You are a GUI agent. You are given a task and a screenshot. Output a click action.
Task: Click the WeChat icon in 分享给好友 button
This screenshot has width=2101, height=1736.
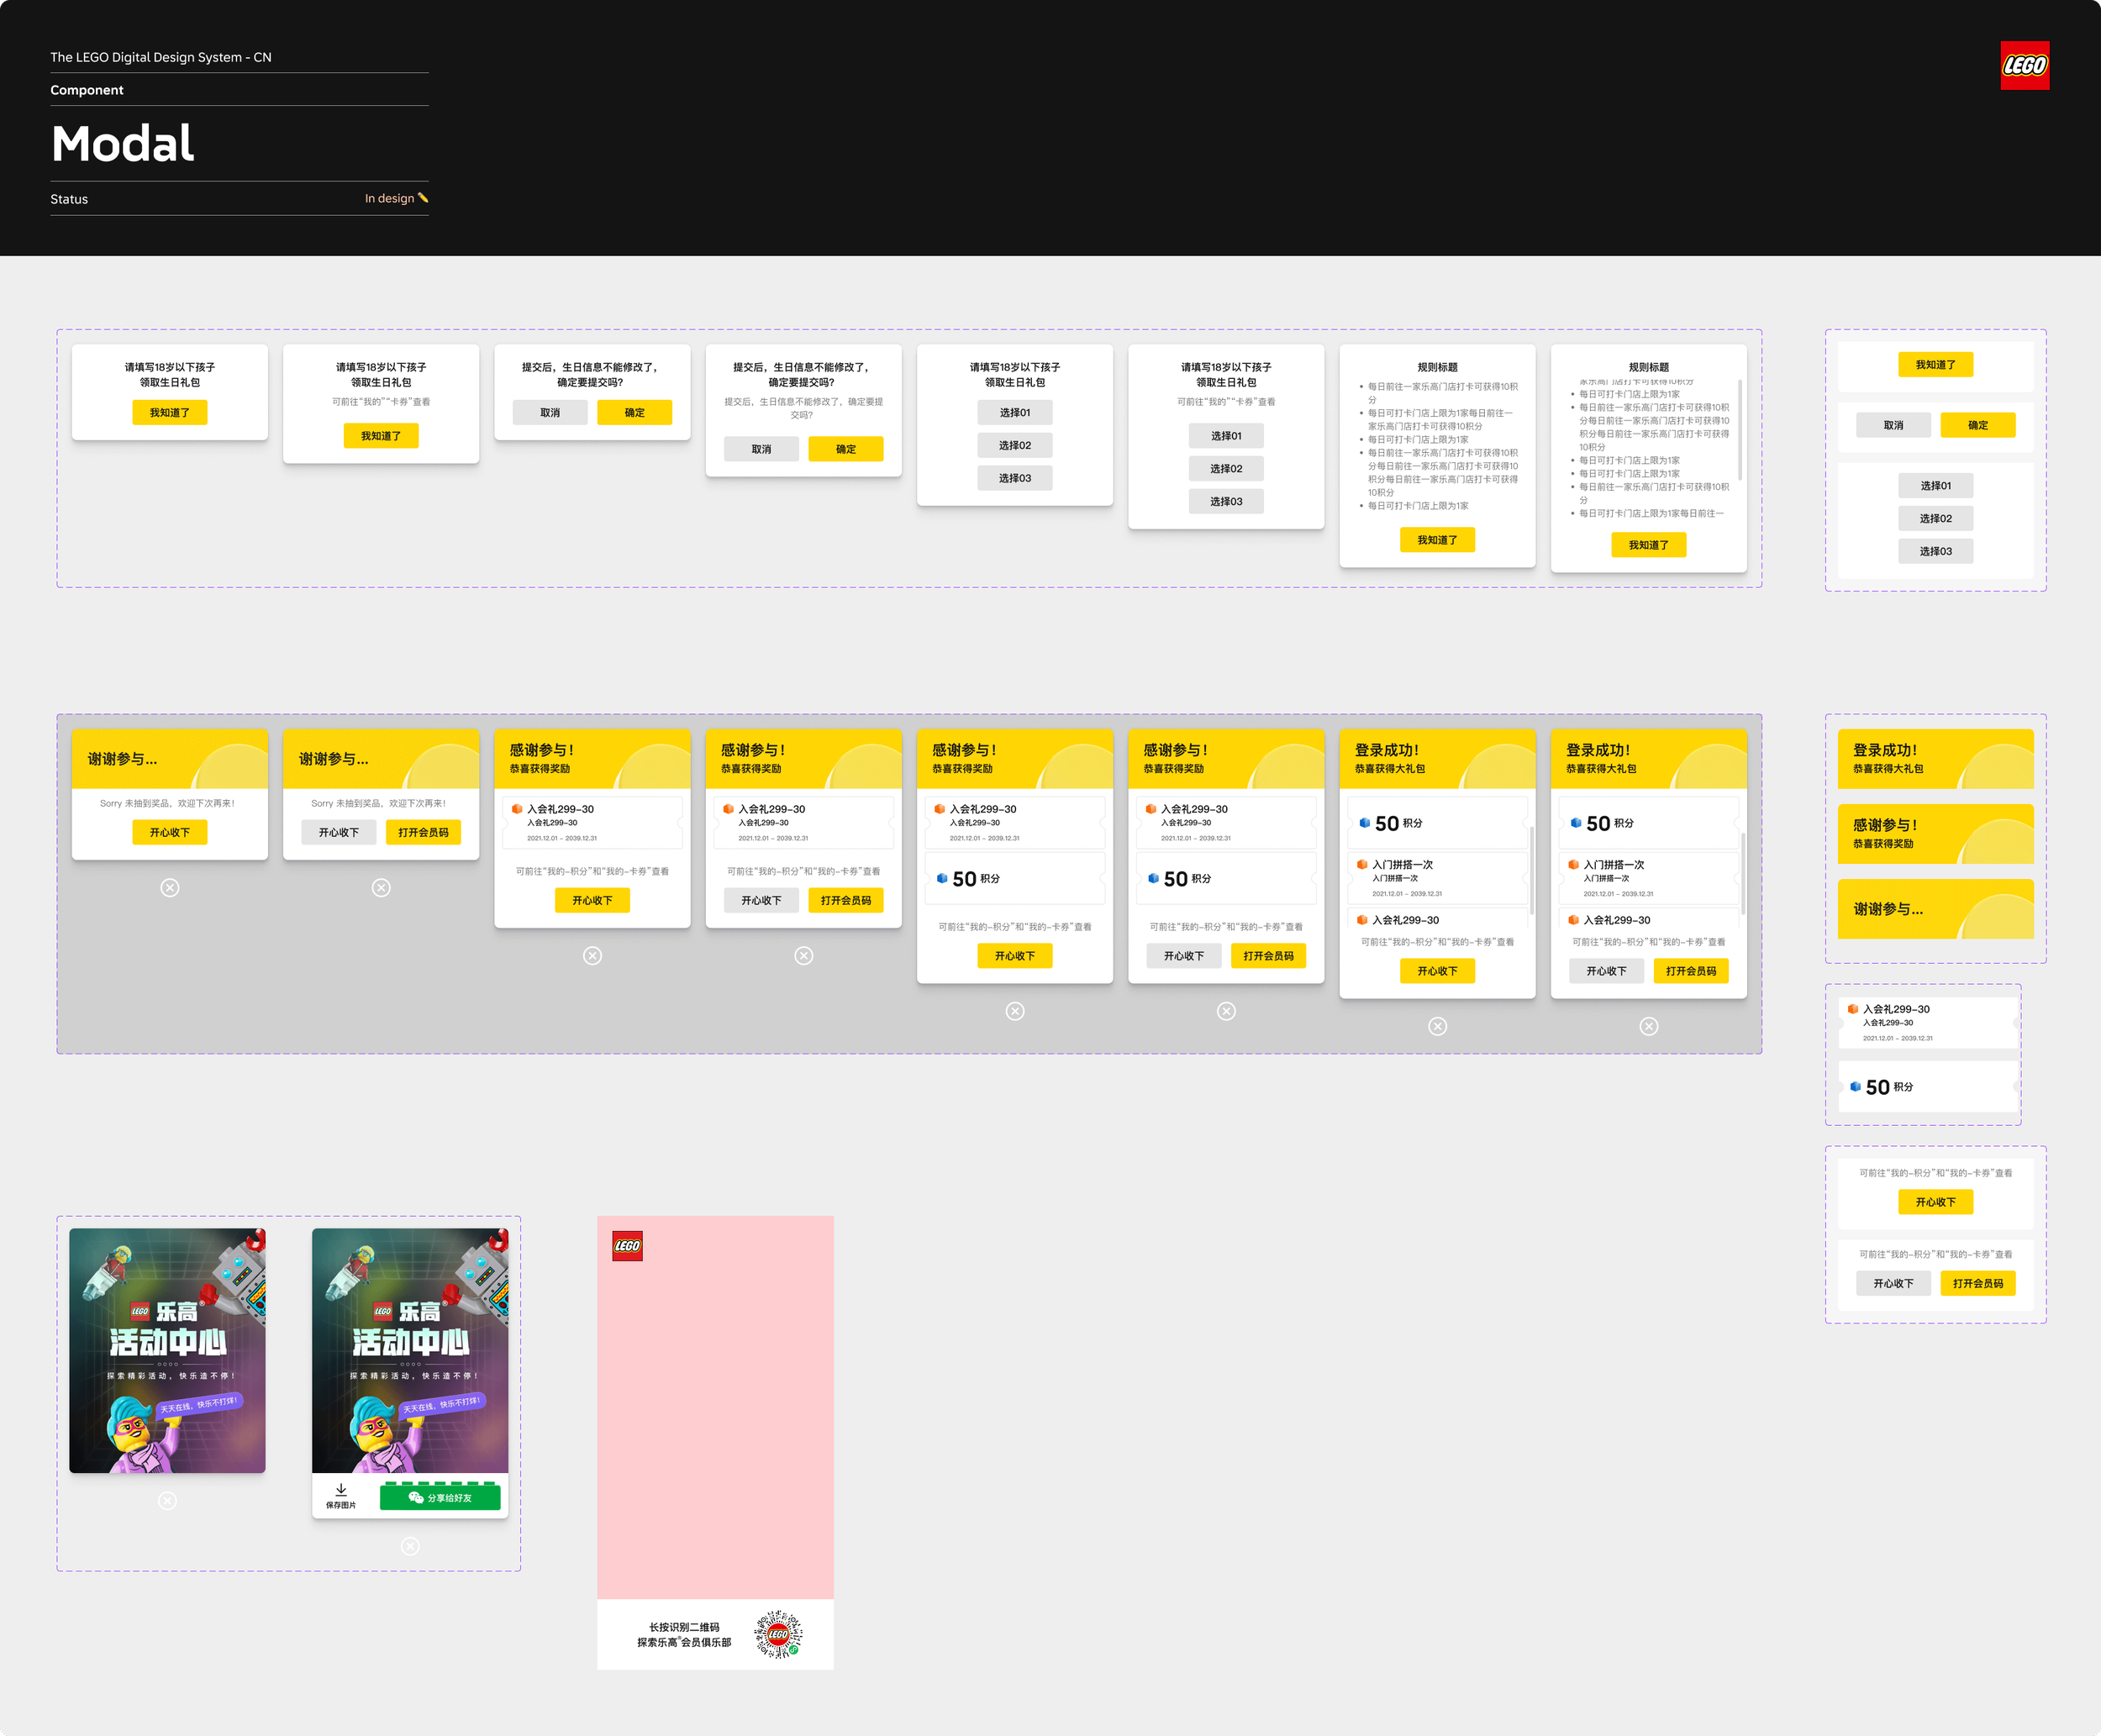[416, 1498]
